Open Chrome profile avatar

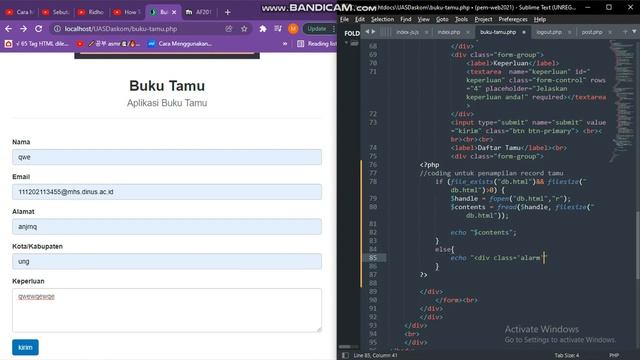[293, 29]
